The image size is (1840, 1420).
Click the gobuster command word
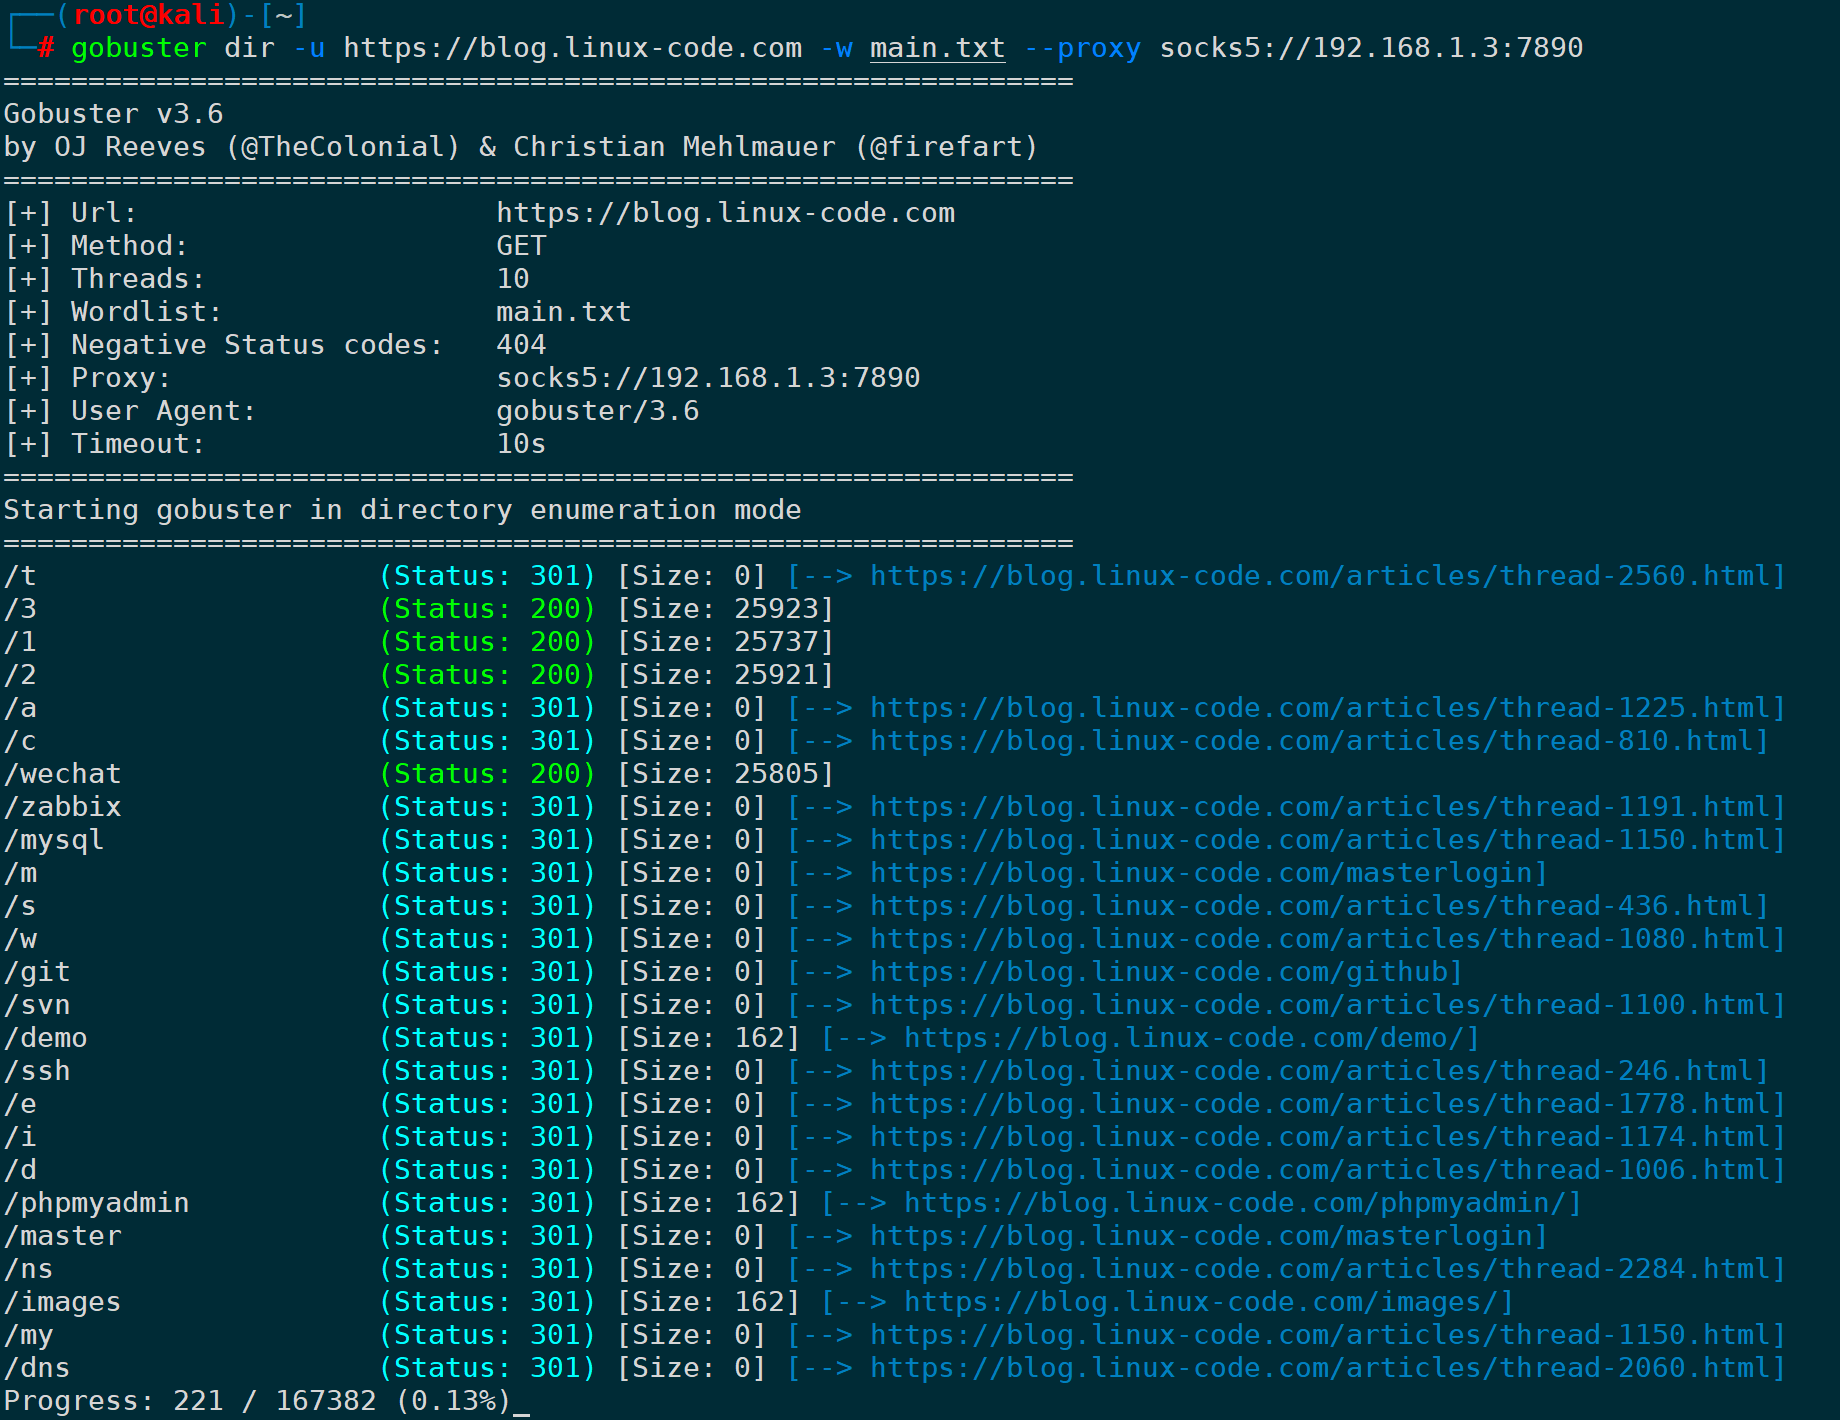click(139, 48)
